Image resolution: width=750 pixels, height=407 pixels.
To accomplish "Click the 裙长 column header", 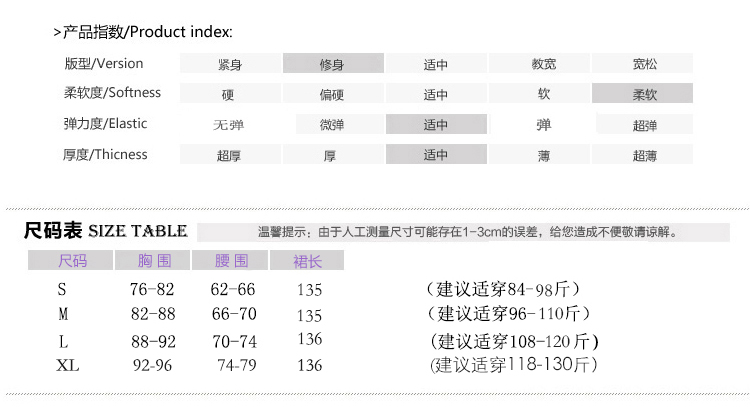I will (x=307, y=260).
